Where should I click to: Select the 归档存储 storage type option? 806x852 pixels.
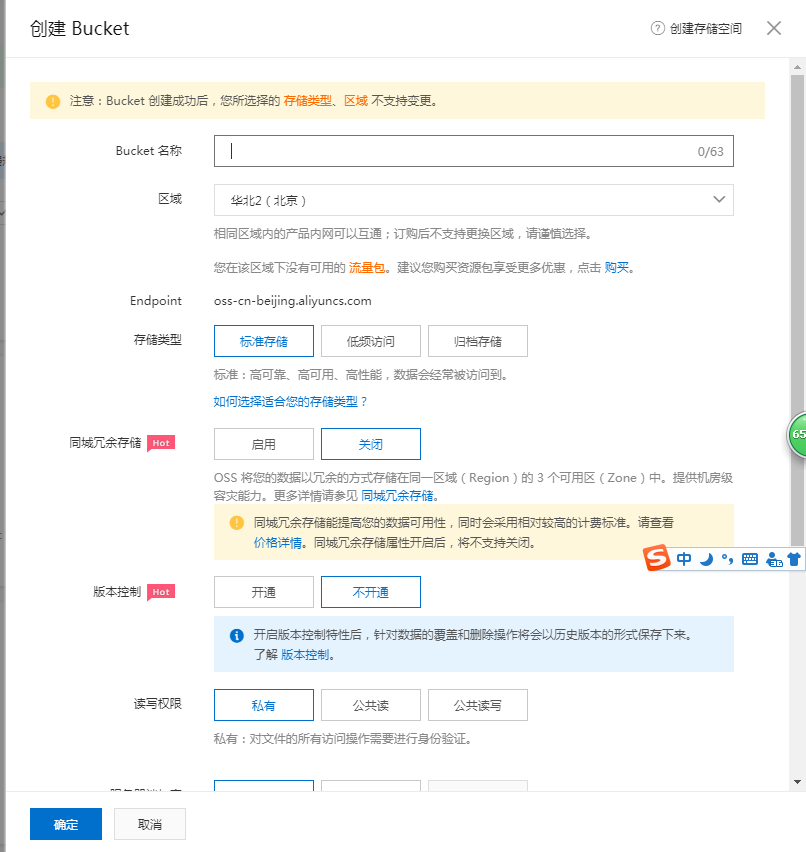click(477, 340)
